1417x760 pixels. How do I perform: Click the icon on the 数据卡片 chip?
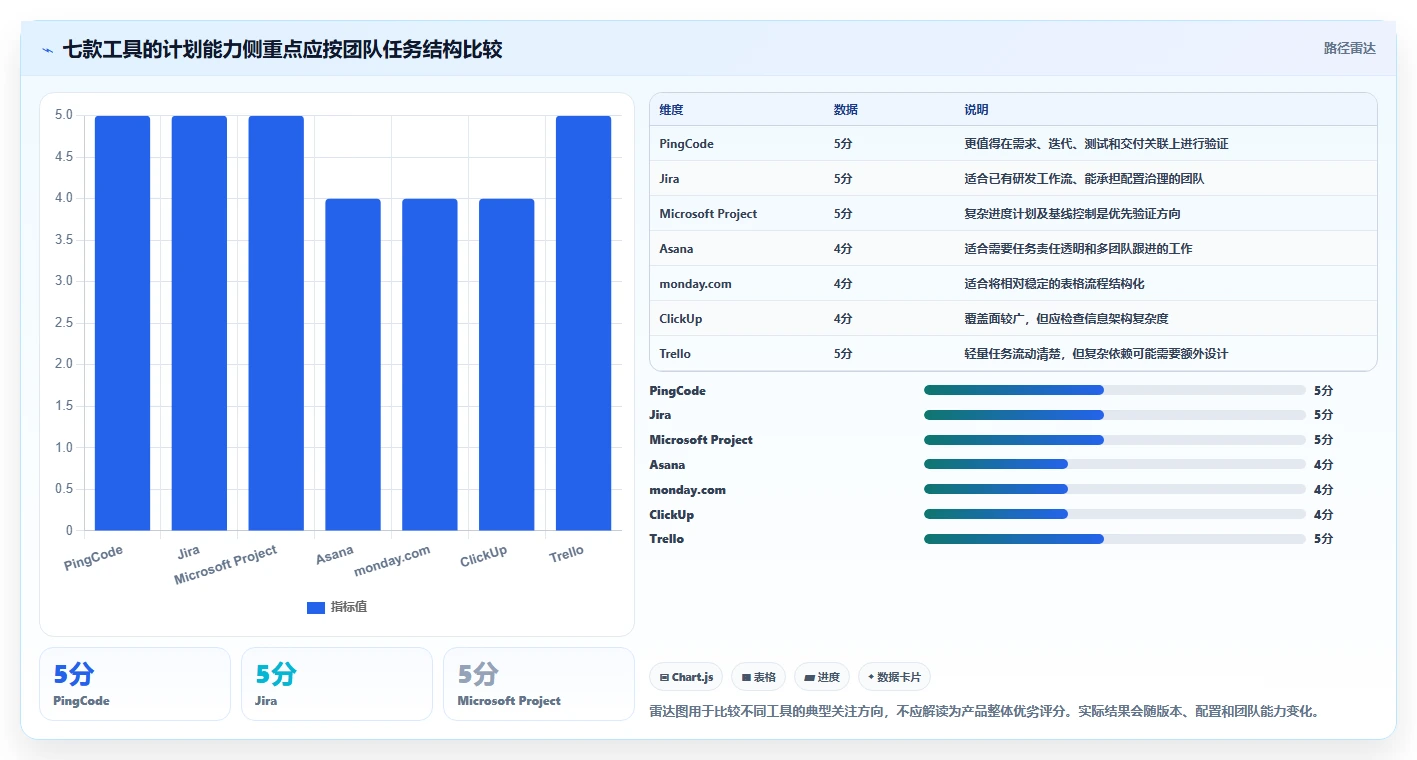[871, 678]
